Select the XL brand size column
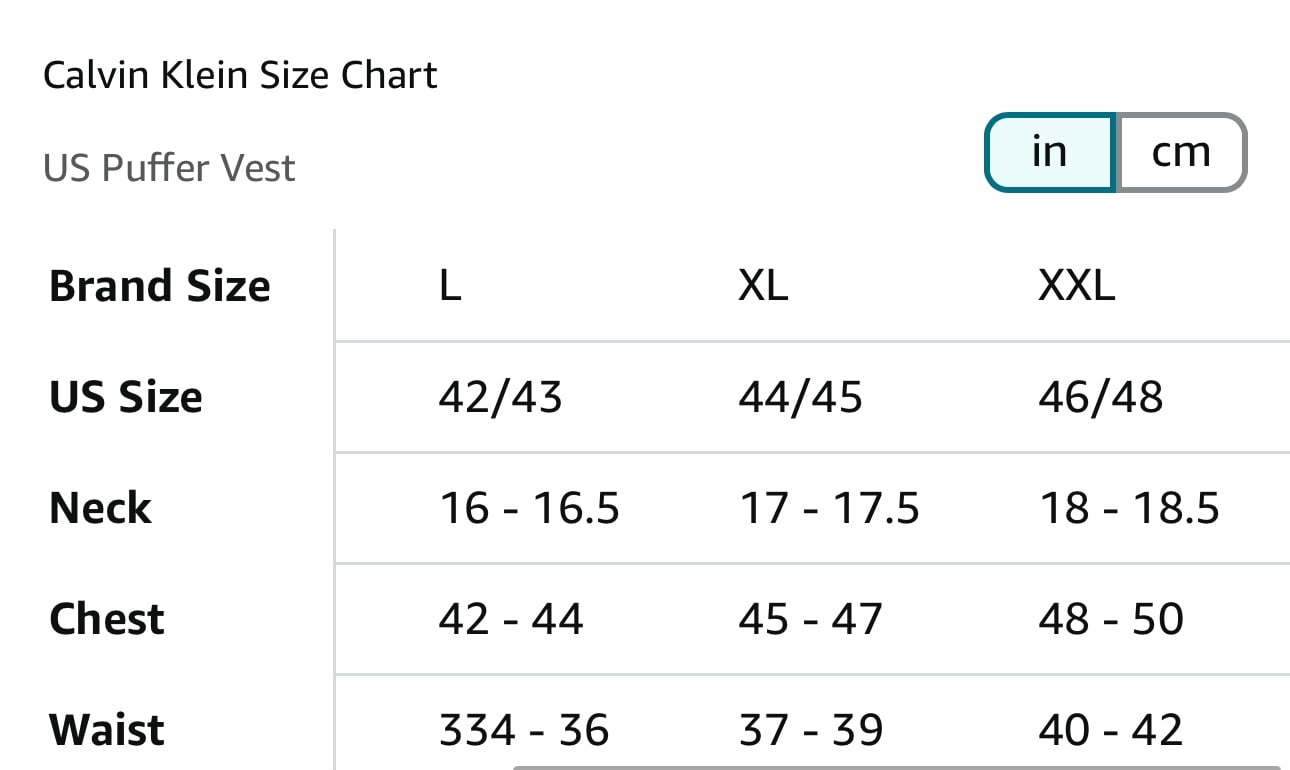 (763, 287)
